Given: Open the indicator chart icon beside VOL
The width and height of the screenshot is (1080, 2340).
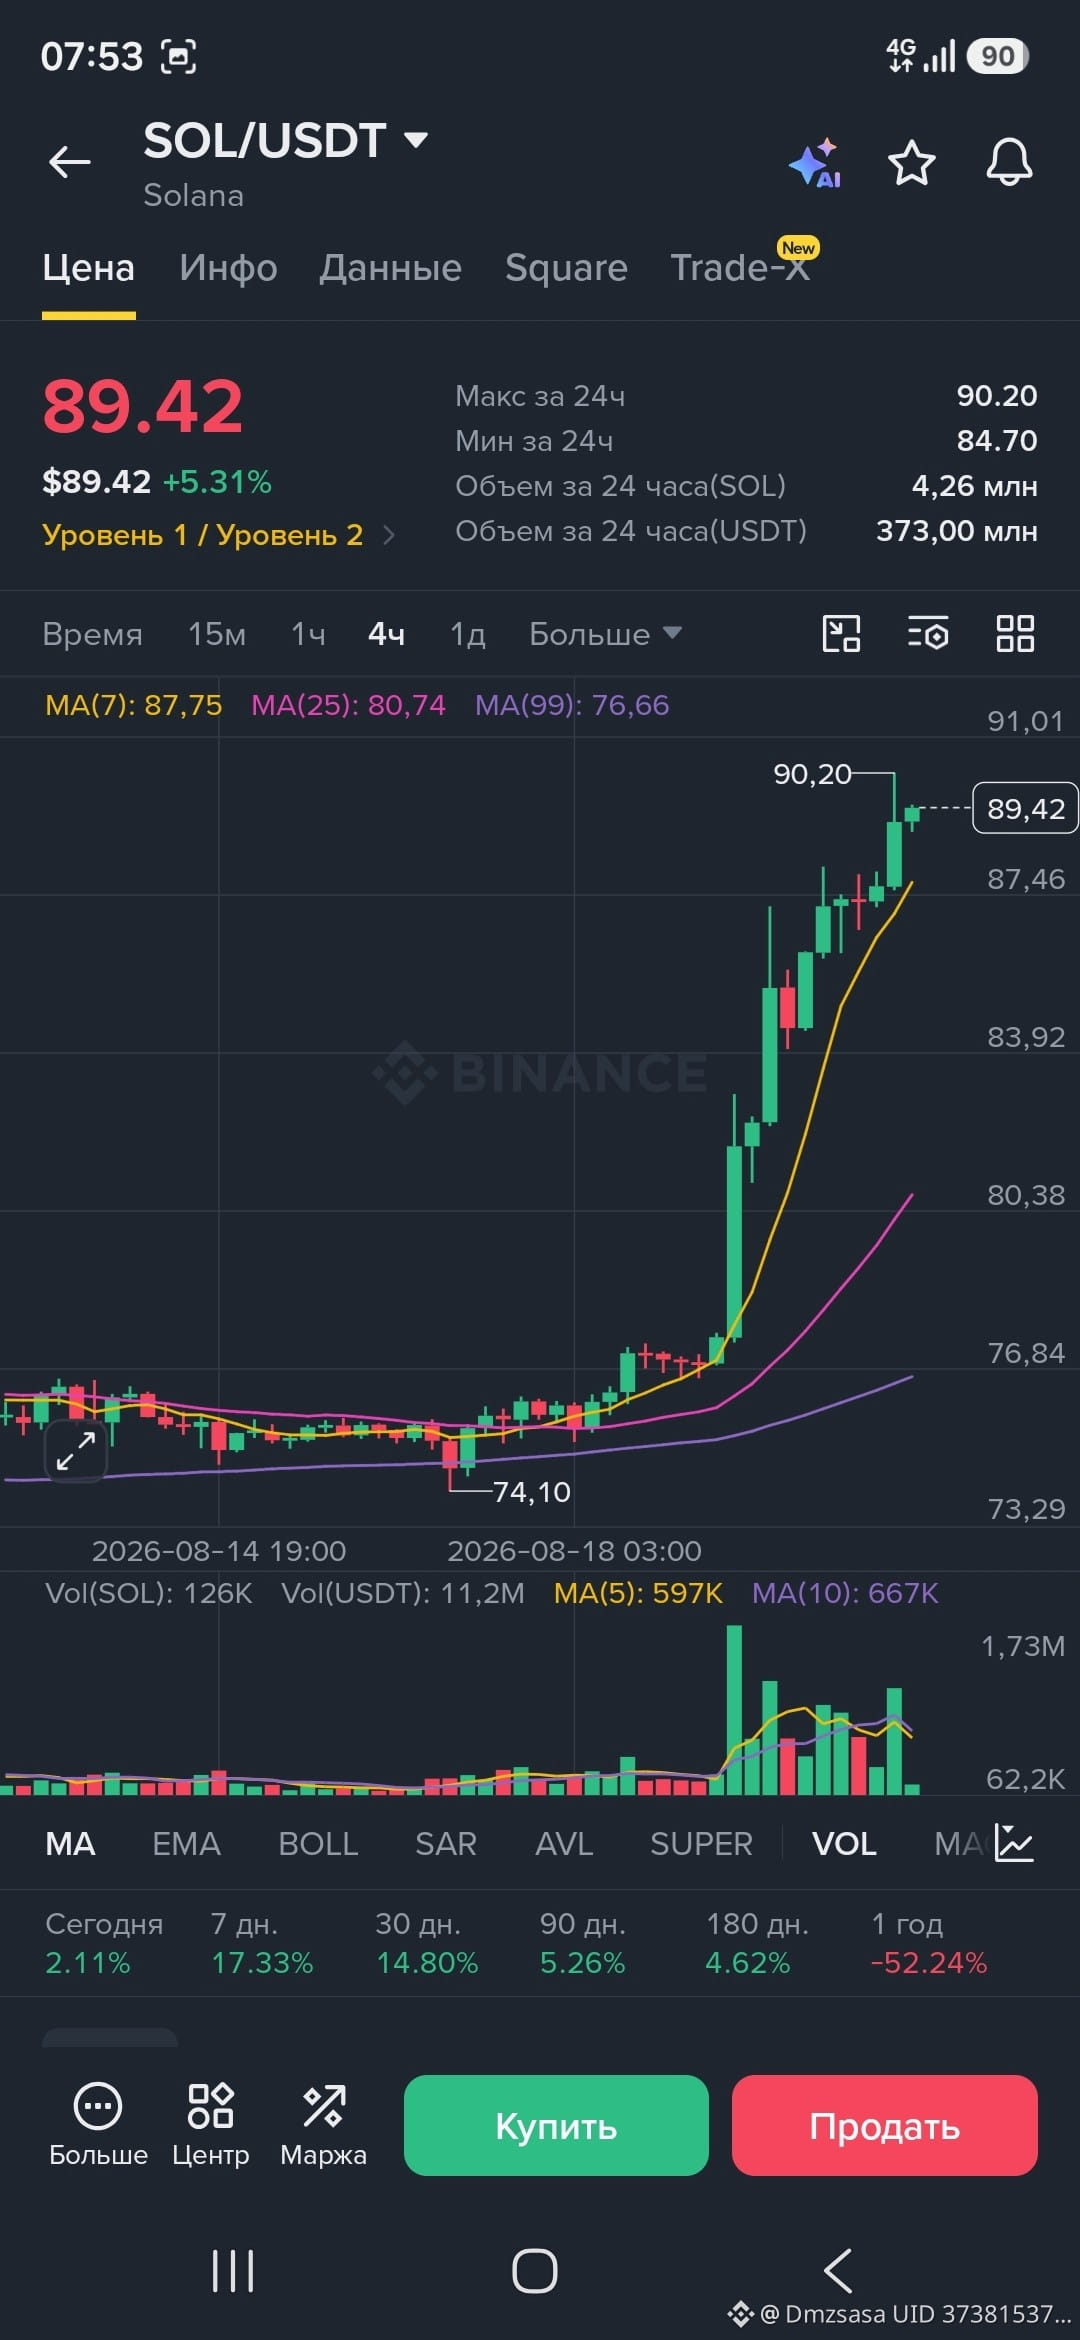Looking at the screenshot, I should click(x=1014, y=1842).
